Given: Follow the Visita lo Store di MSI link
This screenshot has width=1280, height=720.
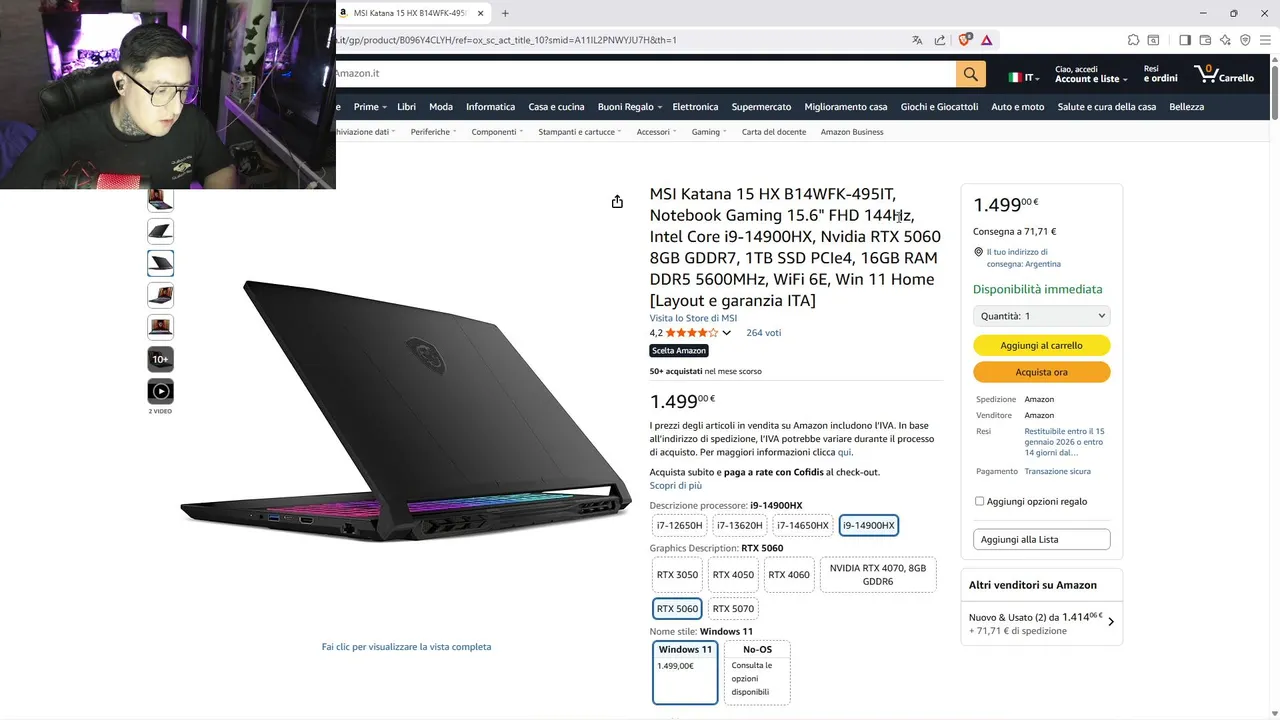Looking at the screenshot, I should pos(693,318).
